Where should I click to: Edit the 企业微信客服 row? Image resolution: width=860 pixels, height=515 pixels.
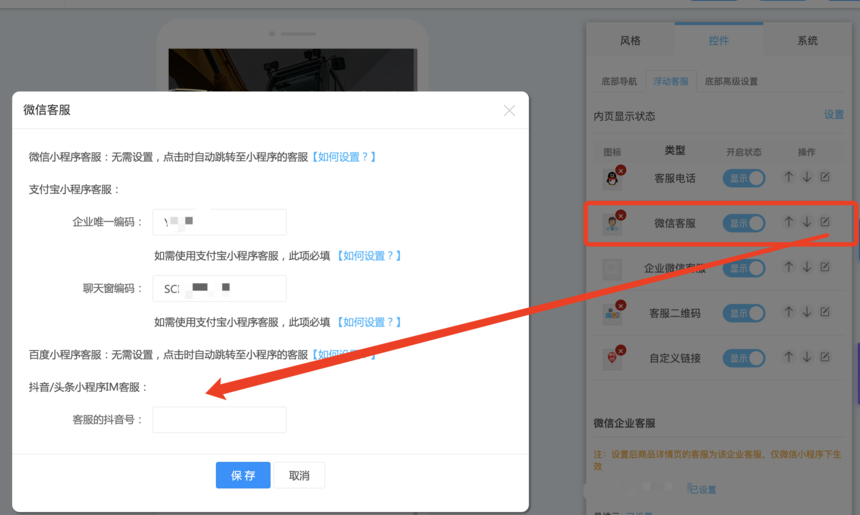[x=825, y=267]
